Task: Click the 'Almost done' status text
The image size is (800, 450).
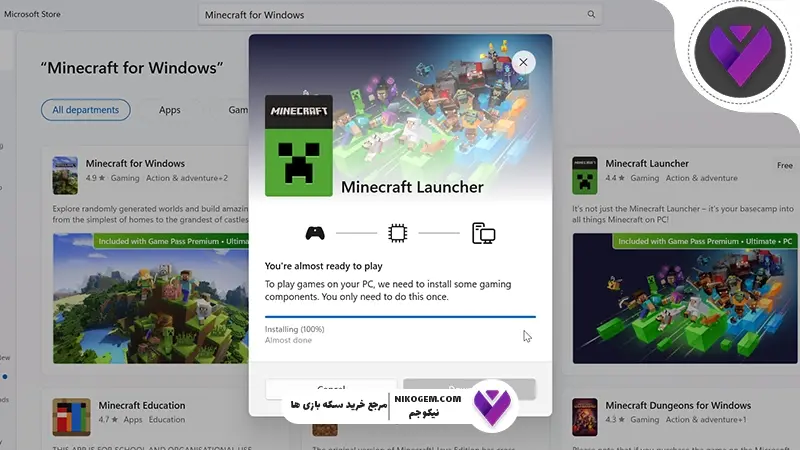Action: [x=288, y=340]
